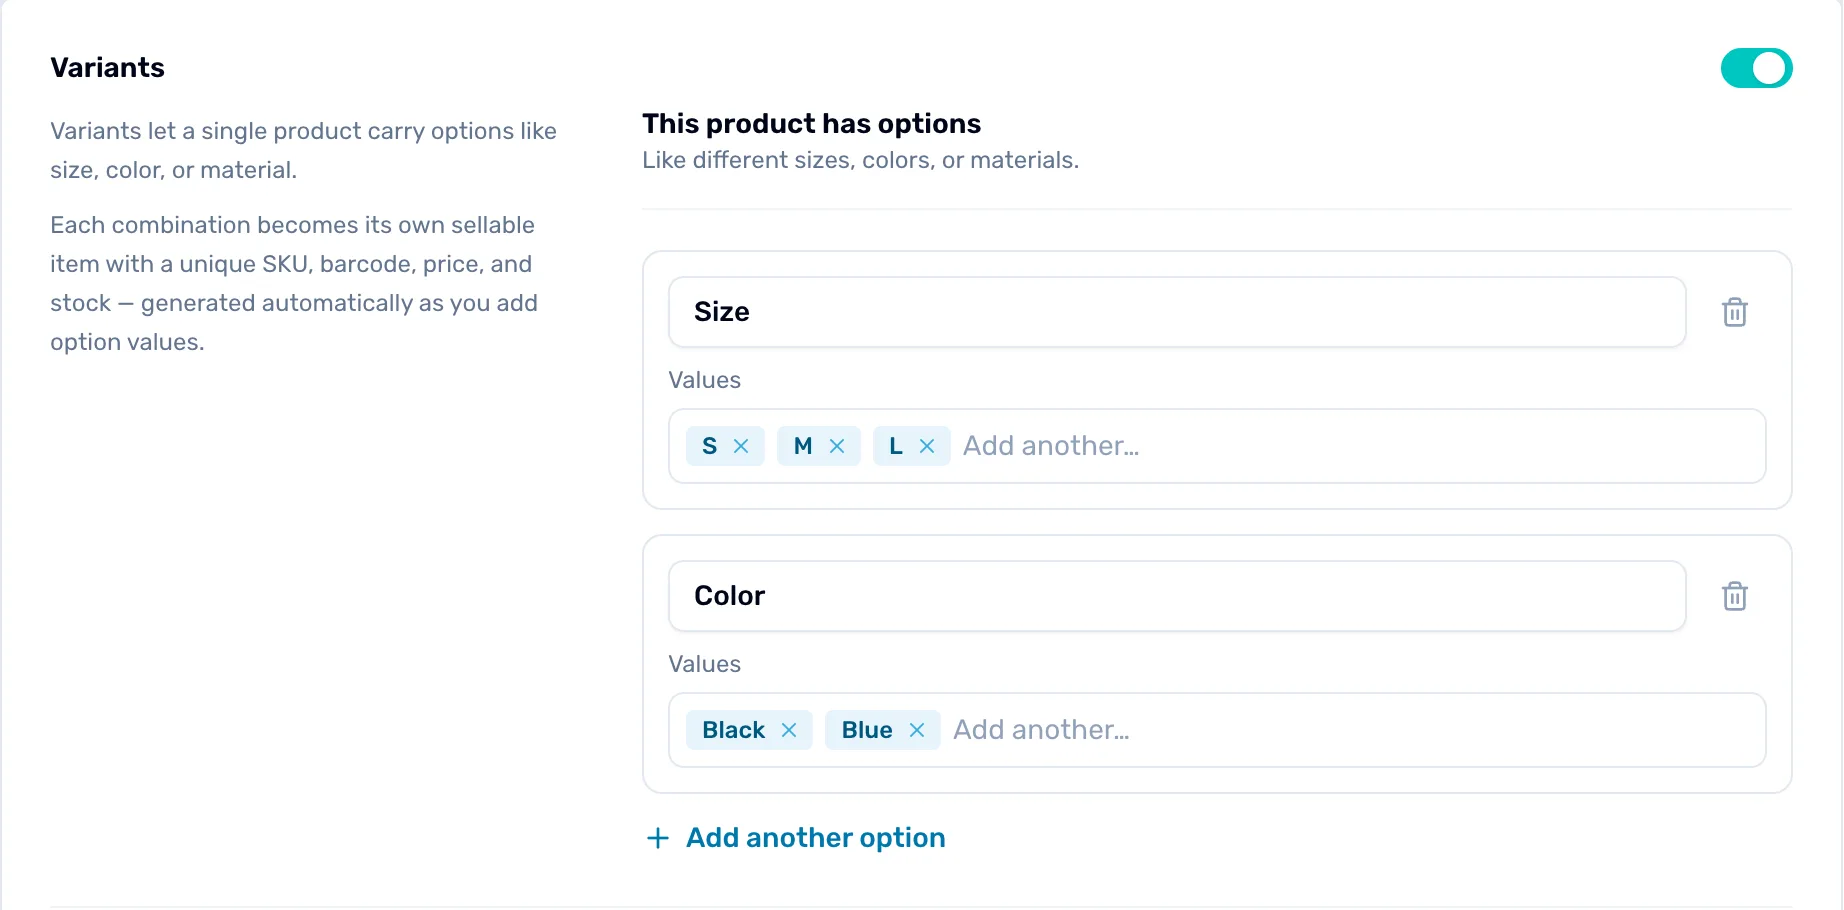Edit the Size option name field
The image size is (1844, 910).
[1177, 312]
